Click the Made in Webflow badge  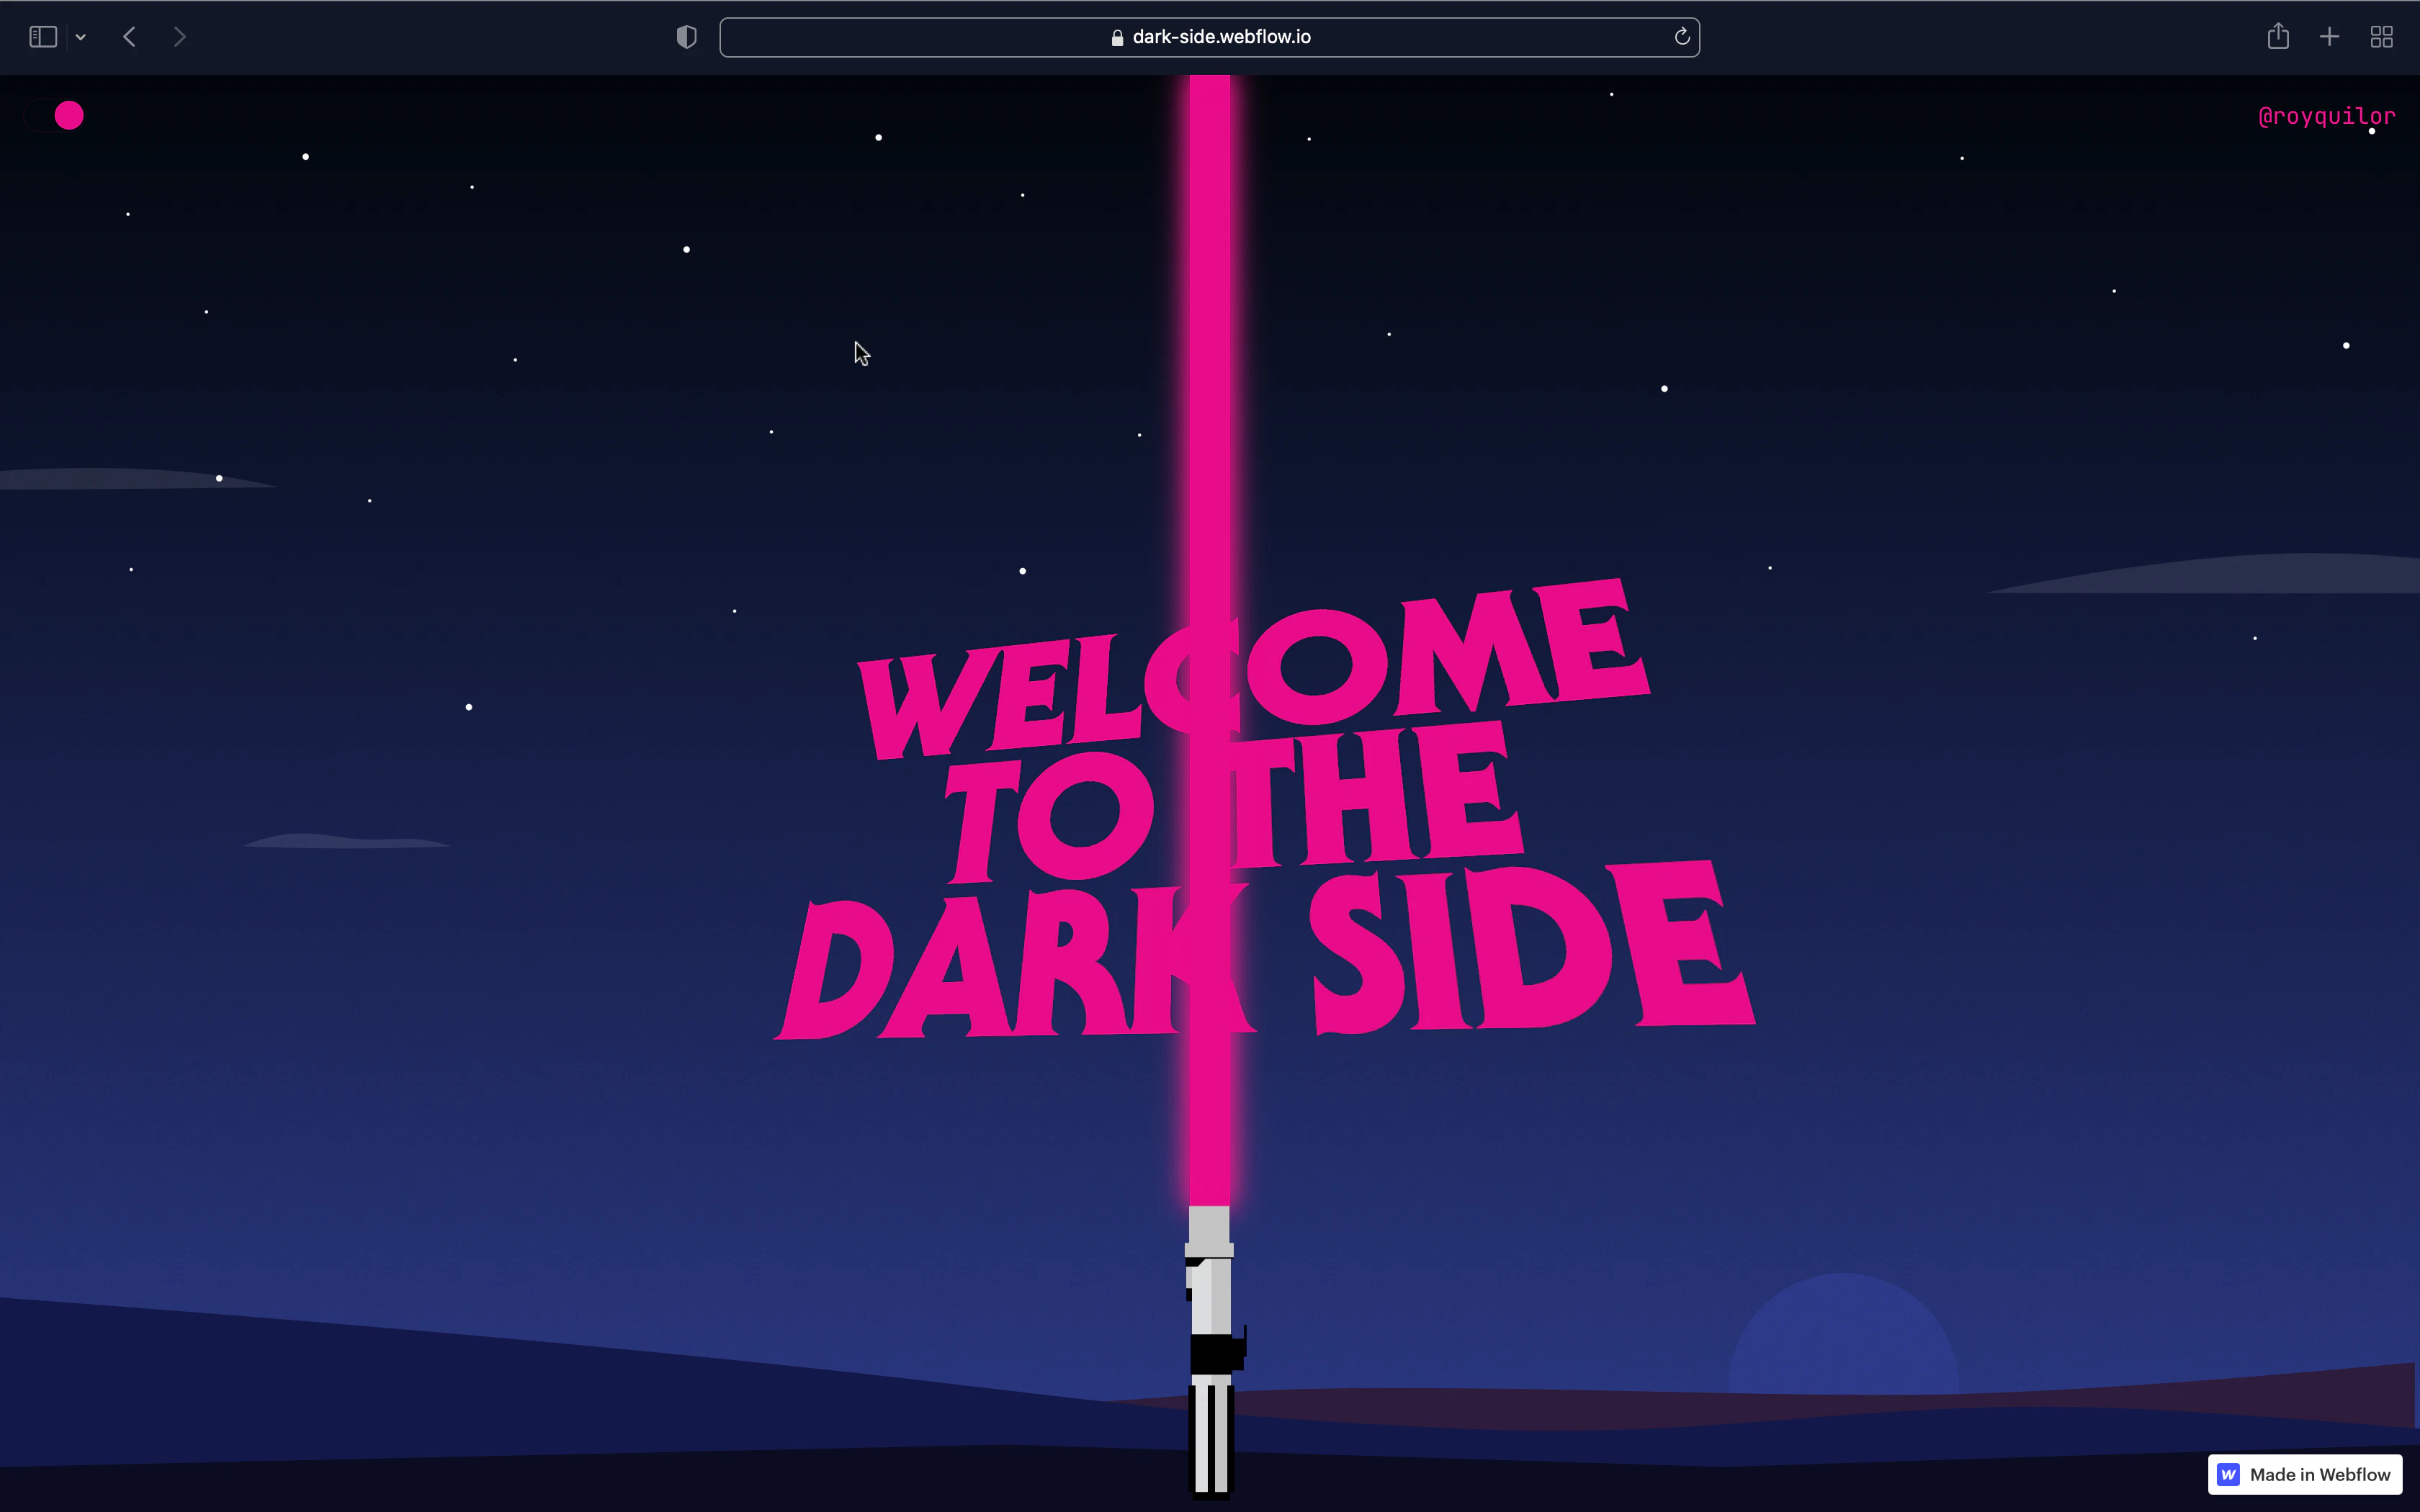(x=2304, y=1474)
